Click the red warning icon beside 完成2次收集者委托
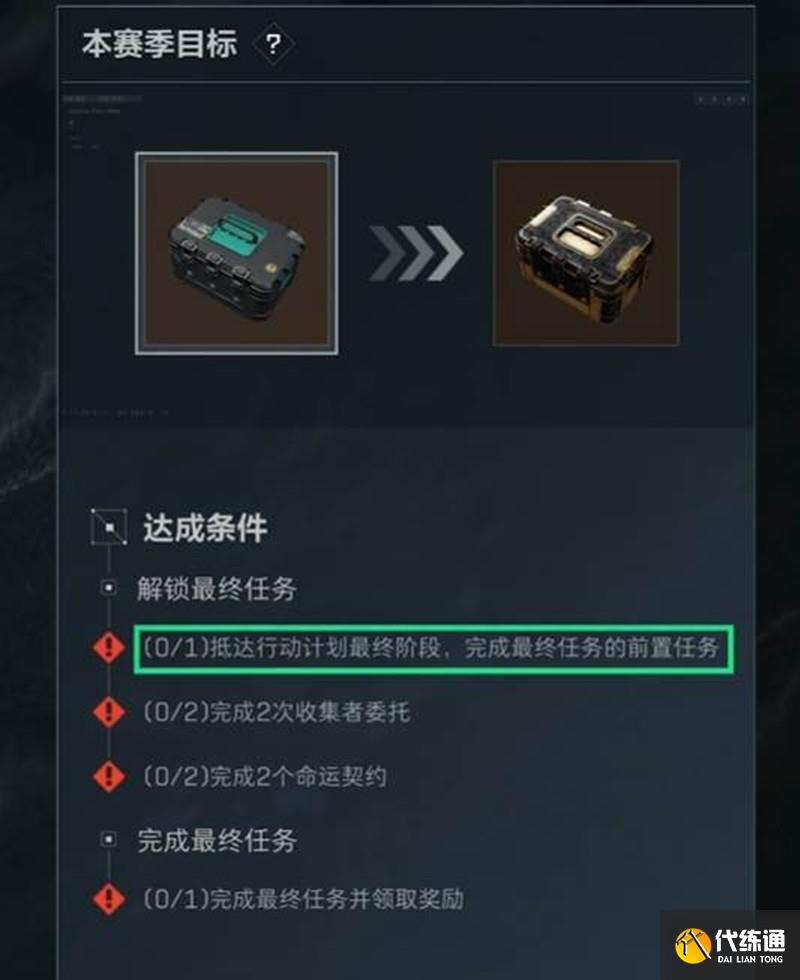 109,712
